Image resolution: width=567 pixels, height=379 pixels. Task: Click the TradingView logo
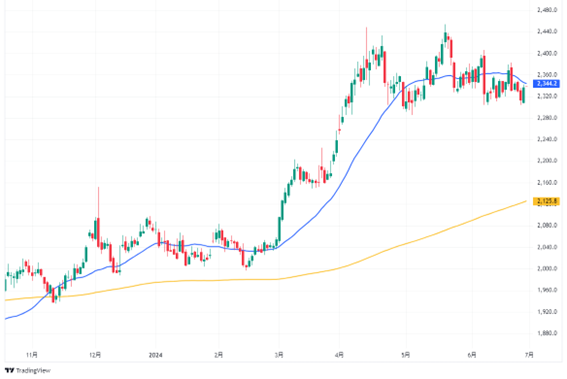pos(28,370)
